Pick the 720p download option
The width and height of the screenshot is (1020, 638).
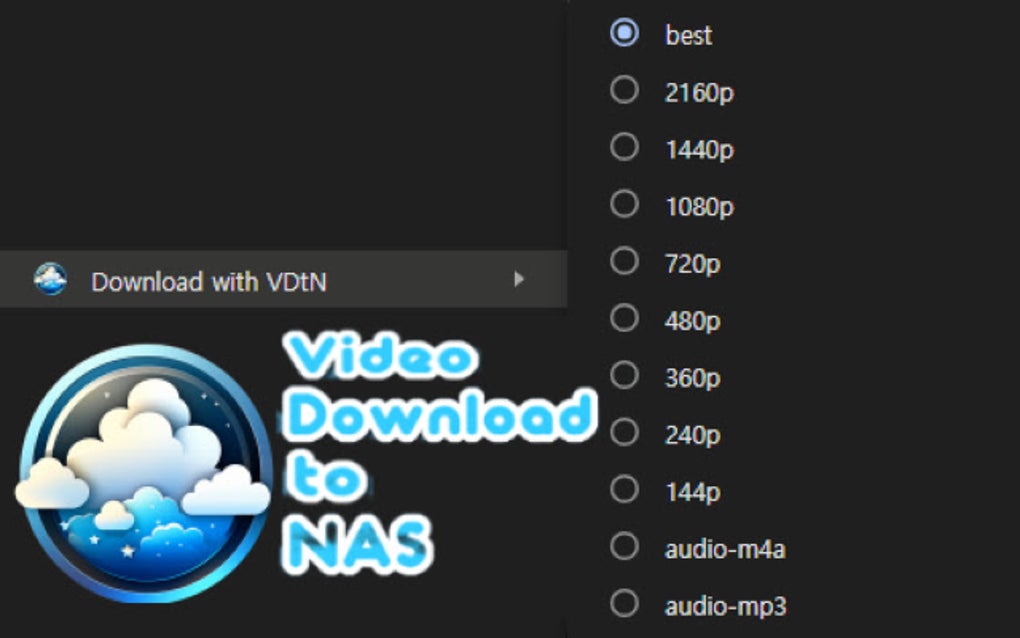coord(624,262)
